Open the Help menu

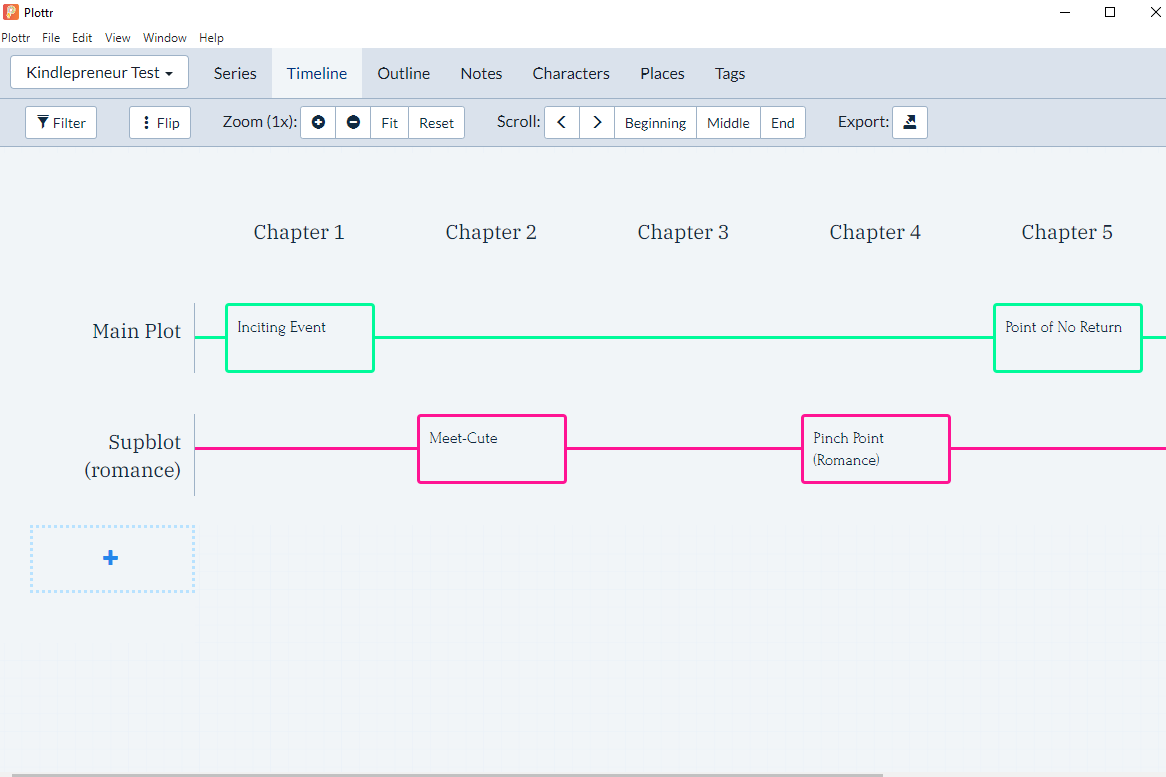tap(211, 38)
